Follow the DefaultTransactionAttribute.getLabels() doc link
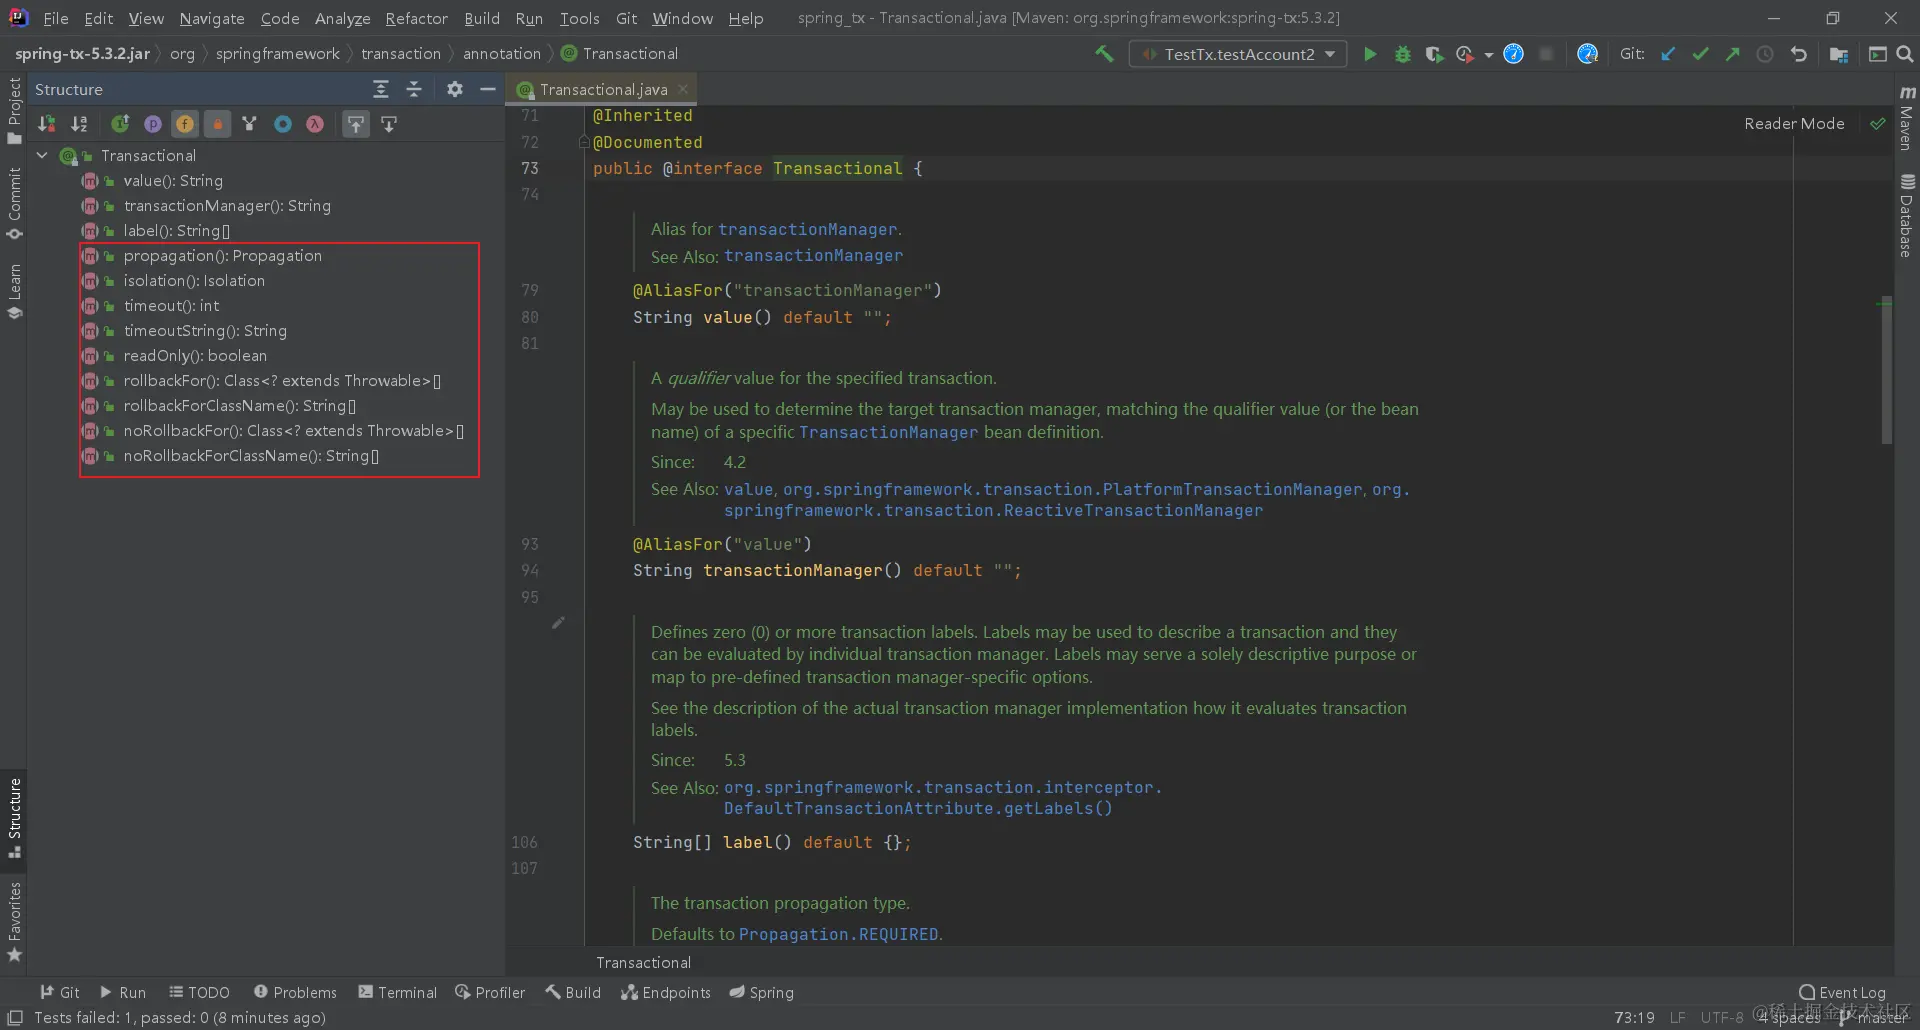1920x1030 pixels. click(918, 809)
